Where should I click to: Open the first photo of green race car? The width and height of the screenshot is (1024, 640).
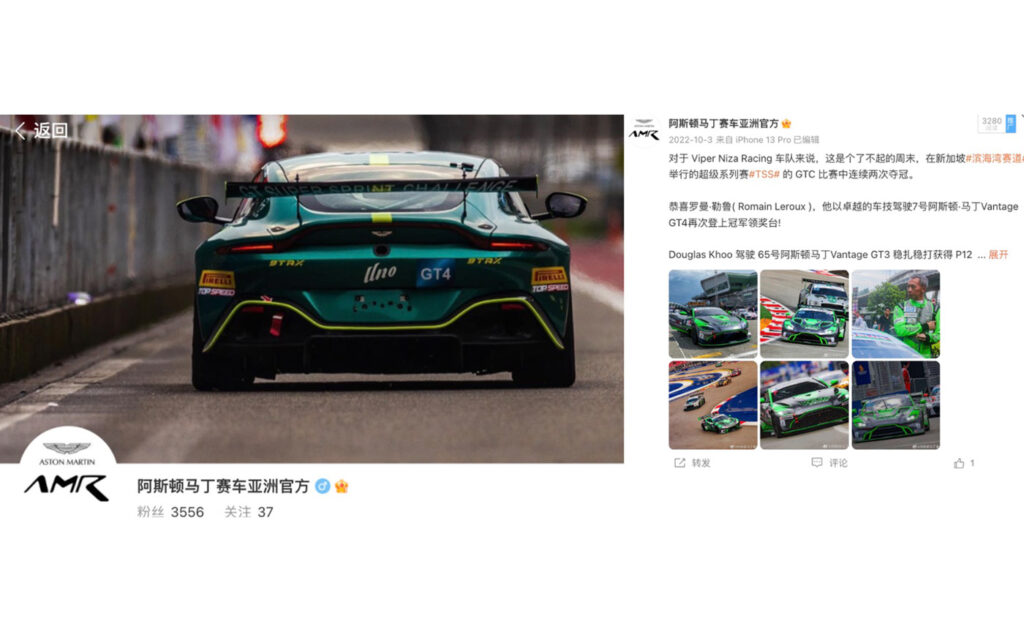(713, 314)
